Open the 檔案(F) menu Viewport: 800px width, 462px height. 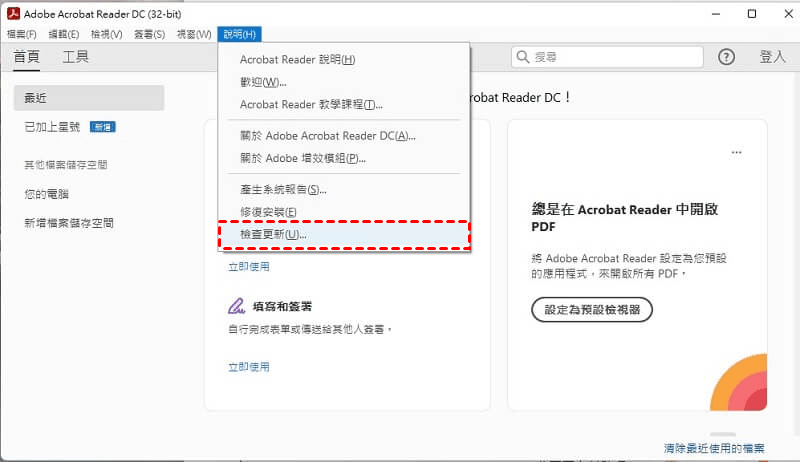tap(21, 34)
